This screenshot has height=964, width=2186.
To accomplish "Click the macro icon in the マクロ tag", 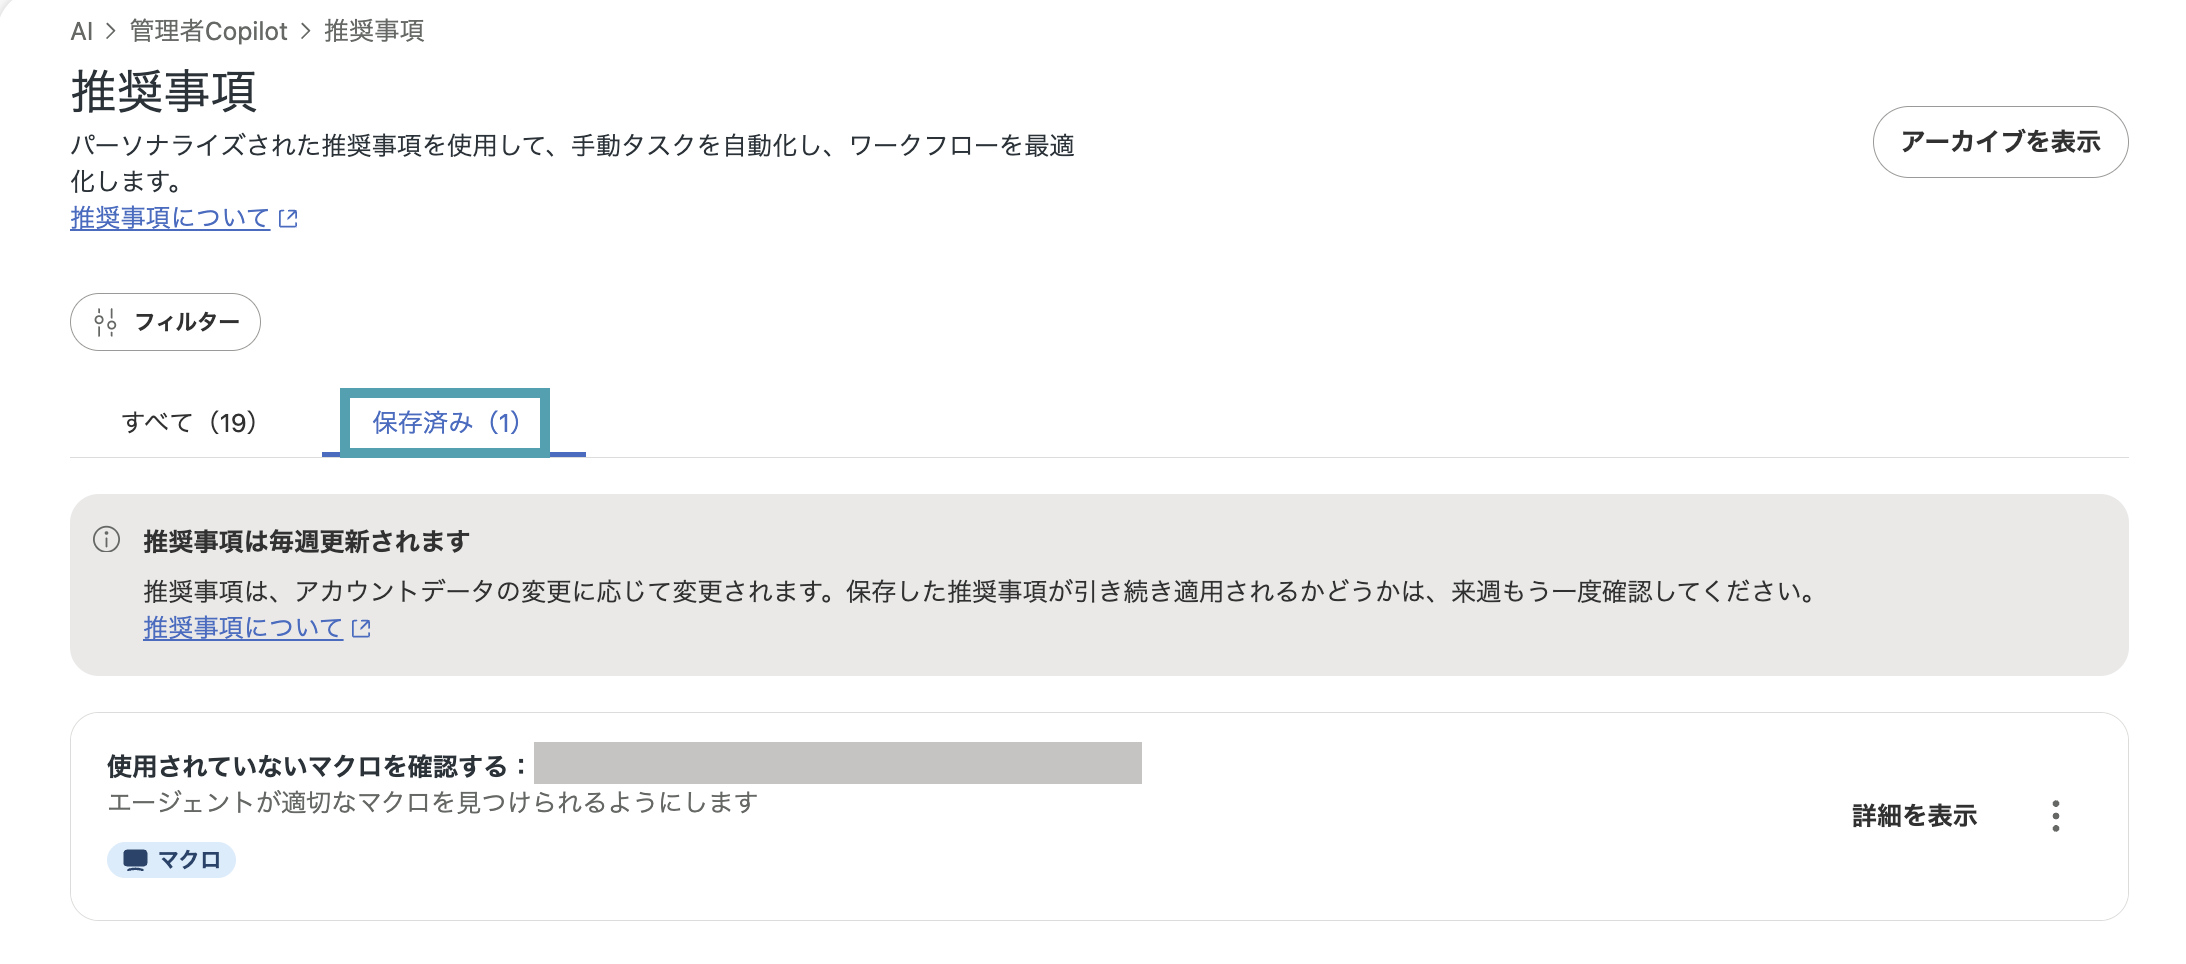I will point(135,860).
